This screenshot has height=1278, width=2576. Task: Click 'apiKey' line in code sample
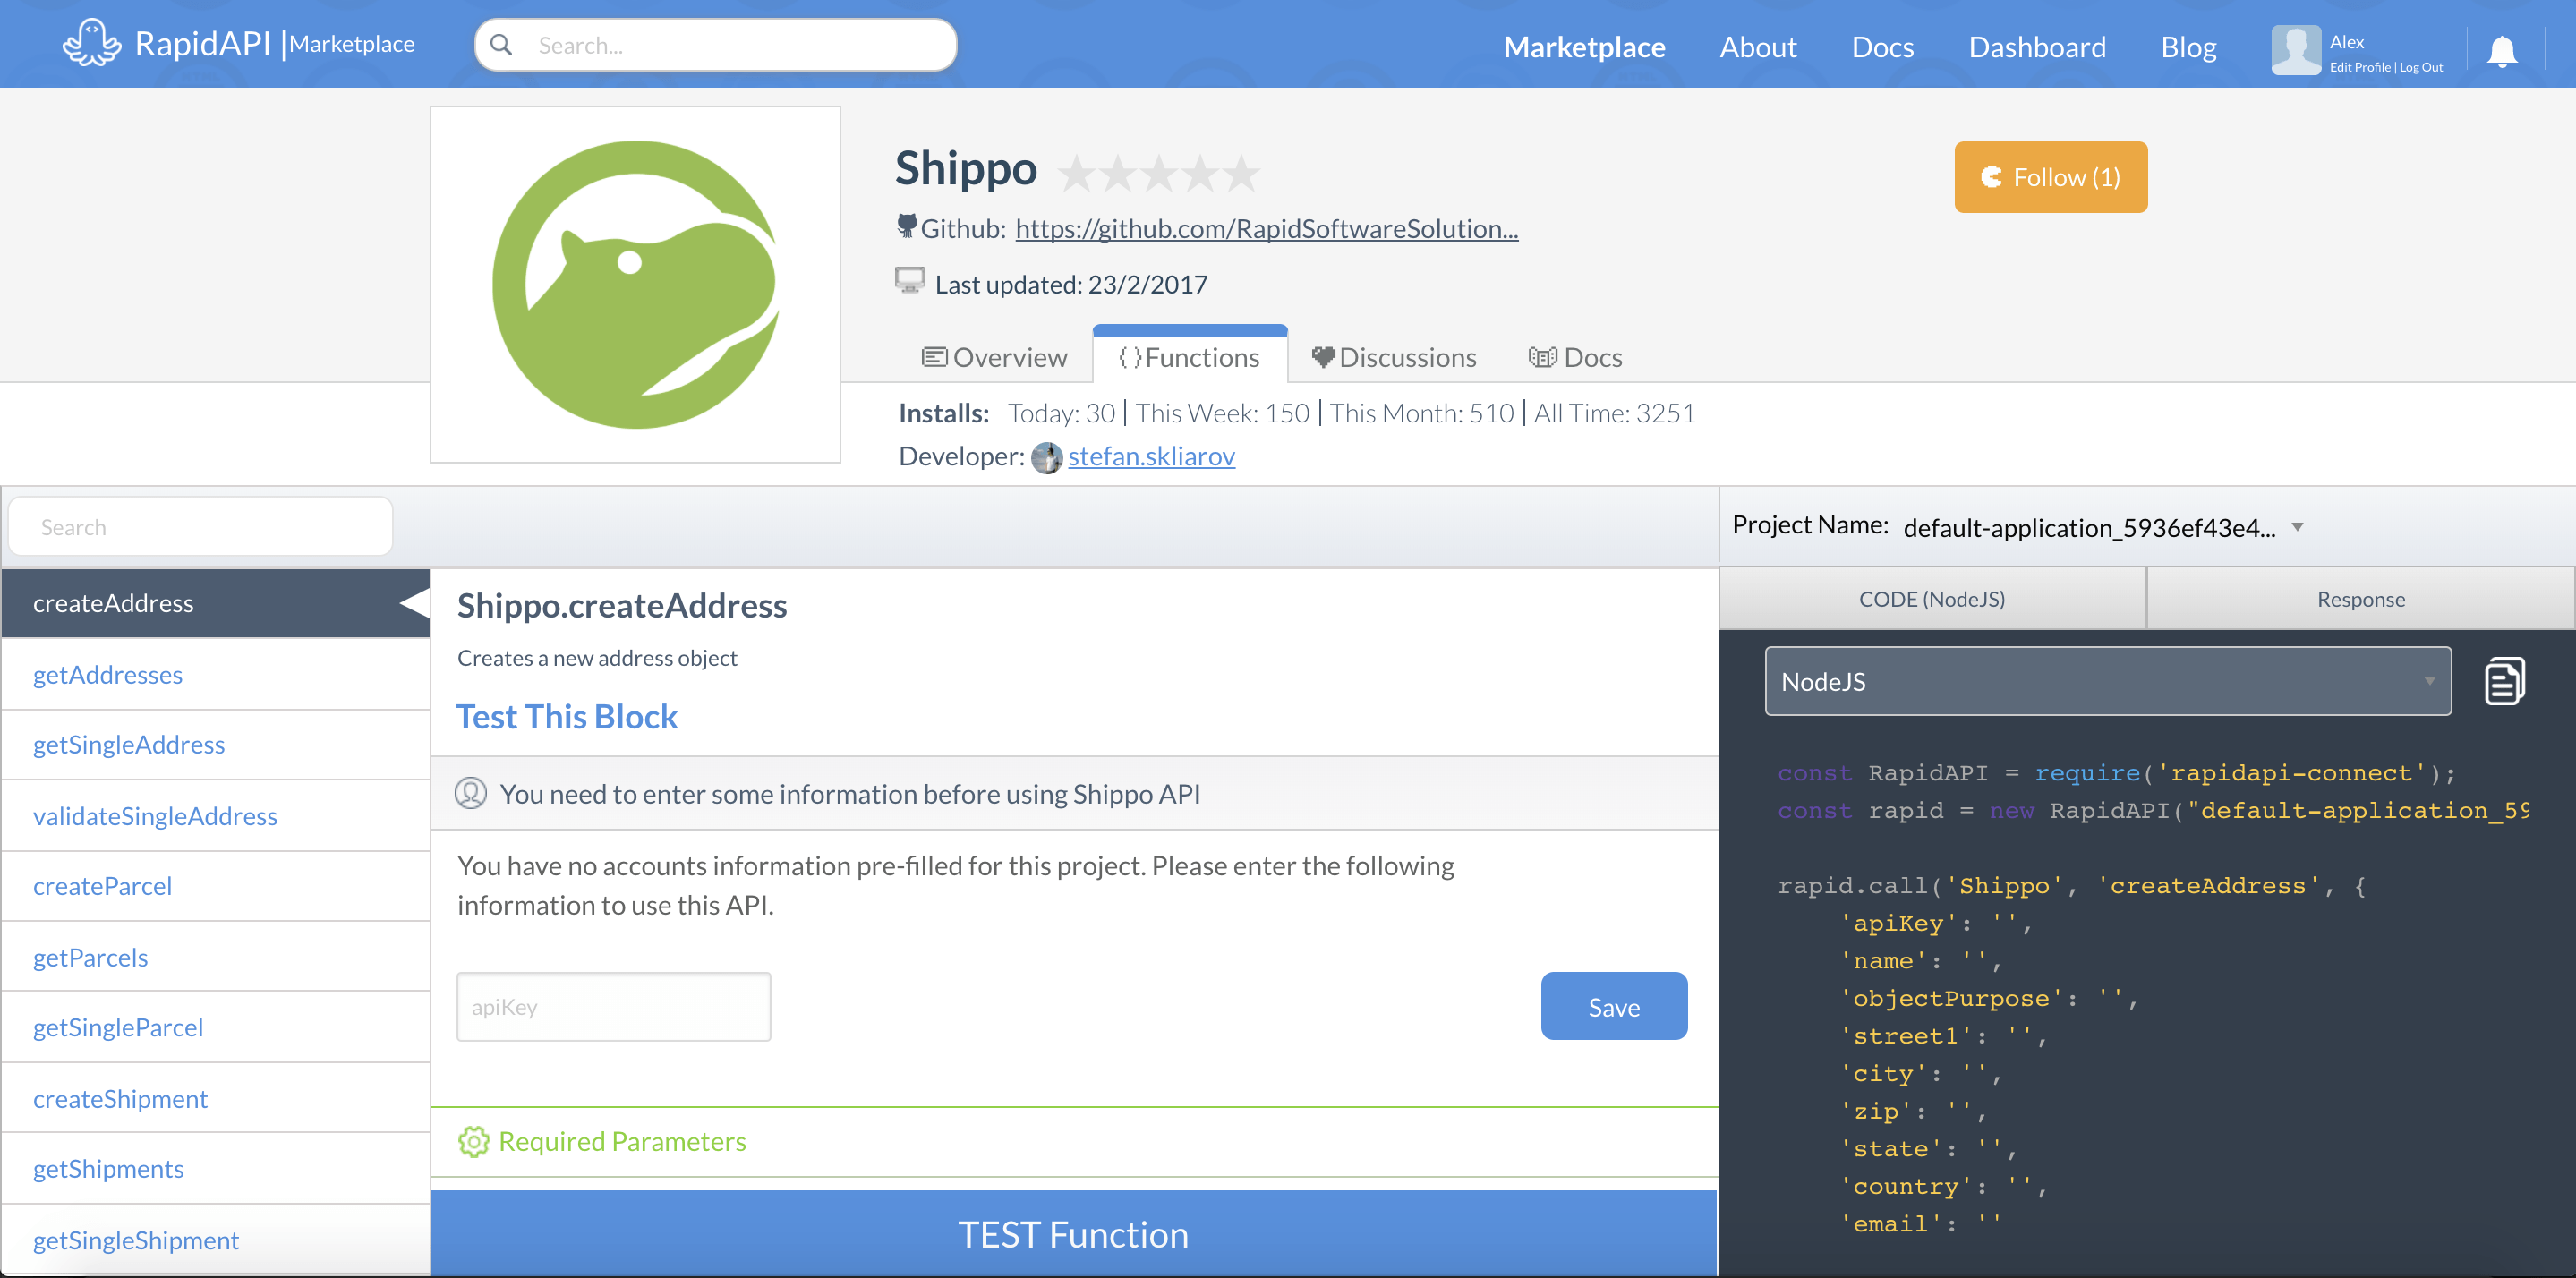tap(1935, 923)
